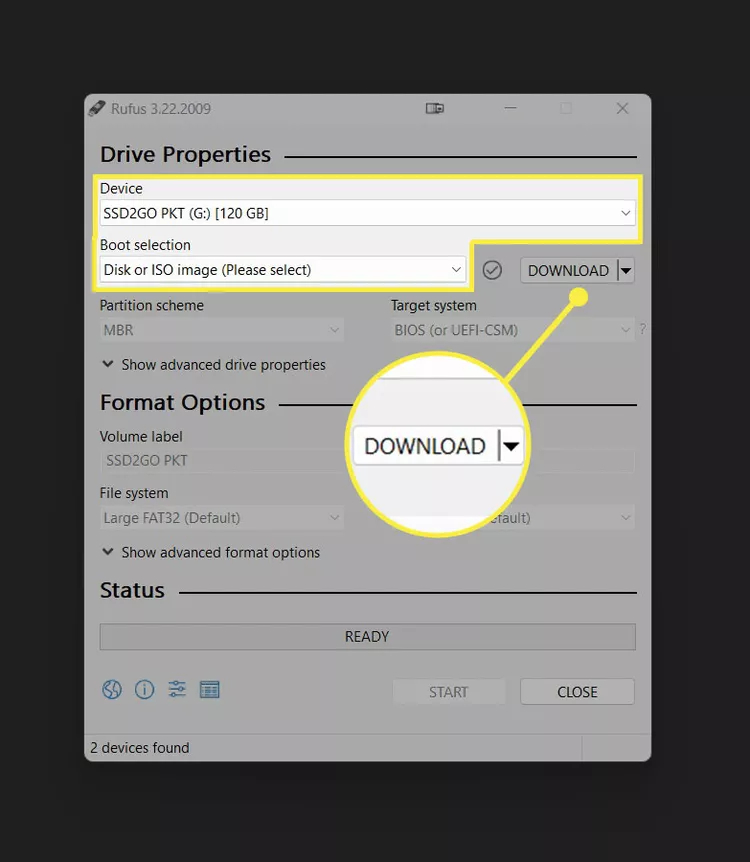Screen dimensions: 750x862
Task: Open the language globe icon
Action: point(112,689)
